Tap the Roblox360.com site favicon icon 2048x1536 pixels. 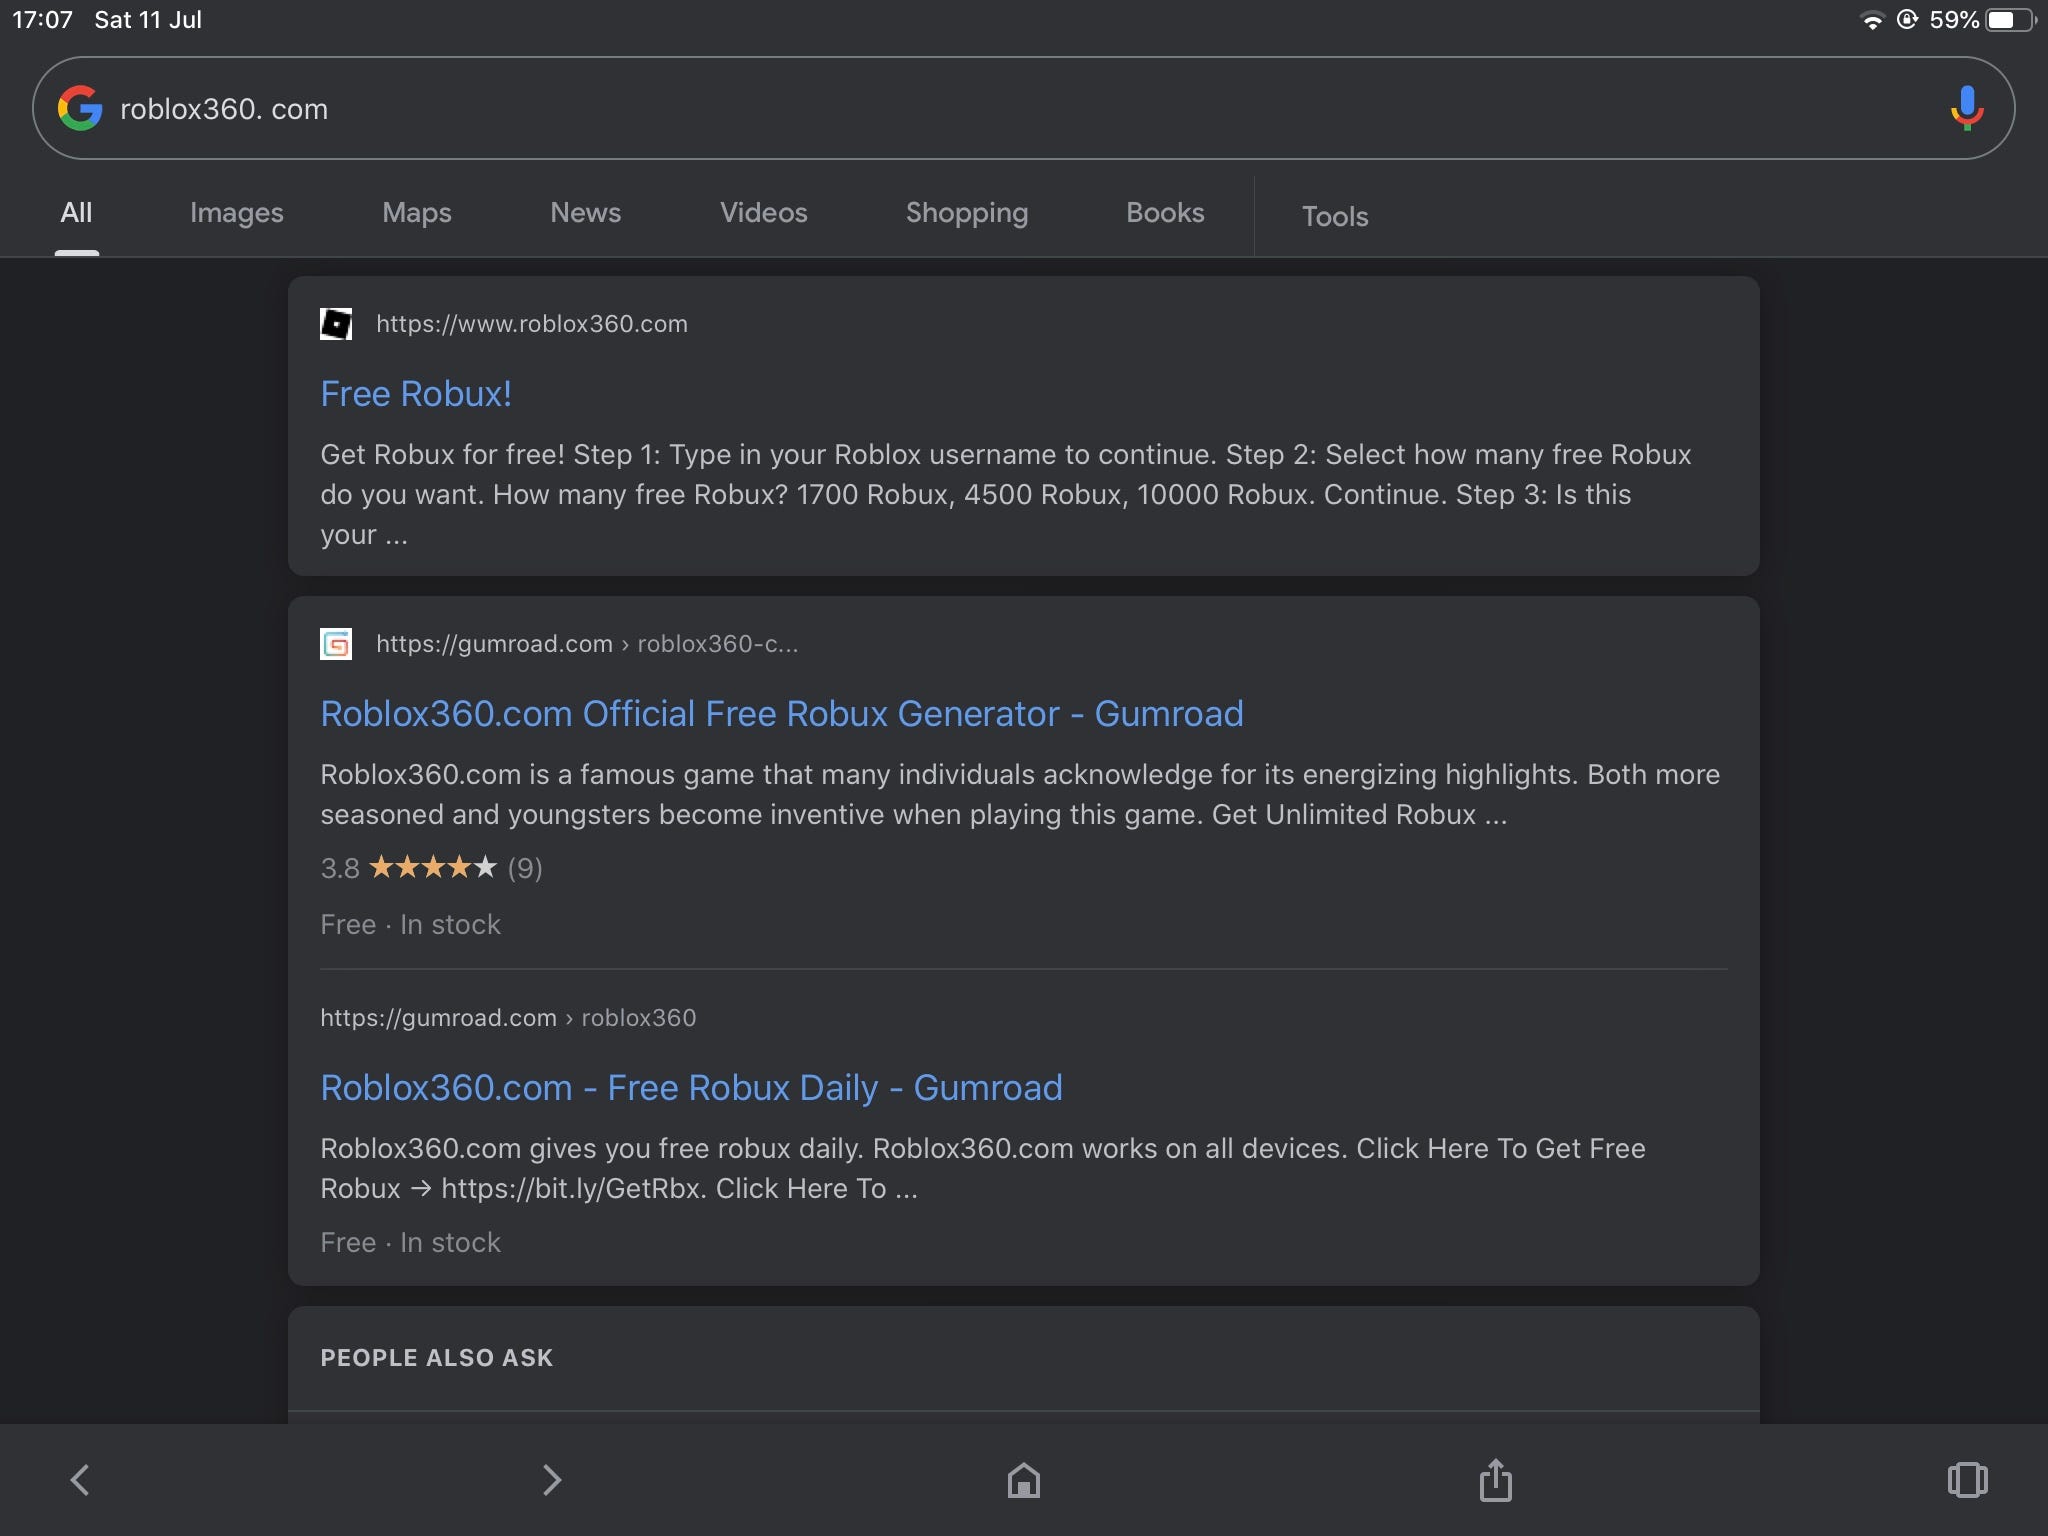click(337, 323)
